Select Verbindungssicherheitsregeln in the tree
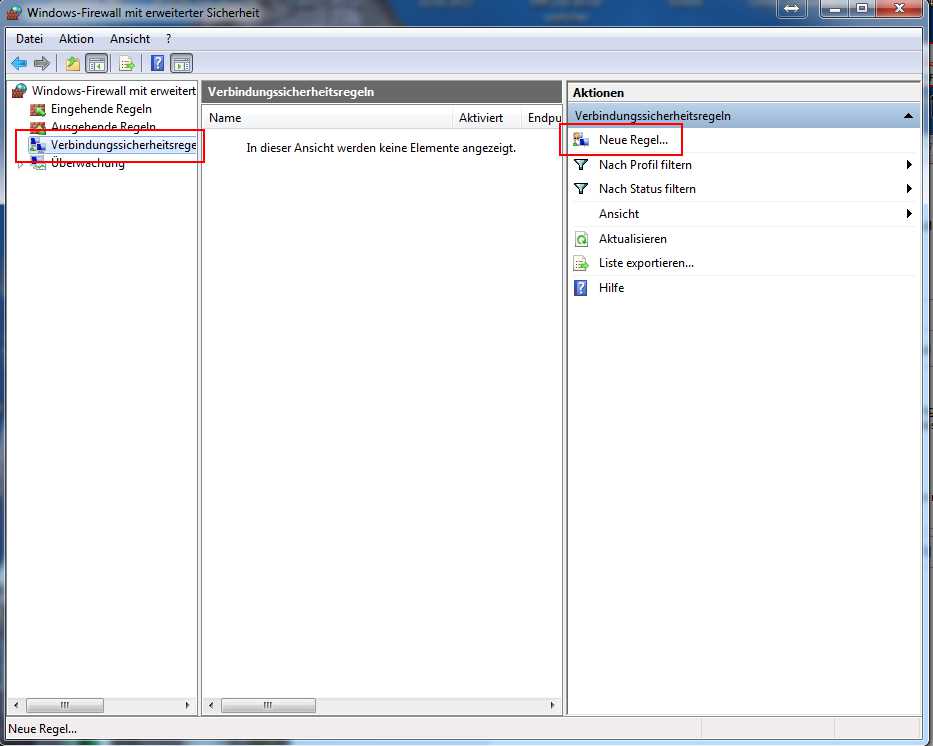This screenshot has width=933, height=746. (123, 145)
